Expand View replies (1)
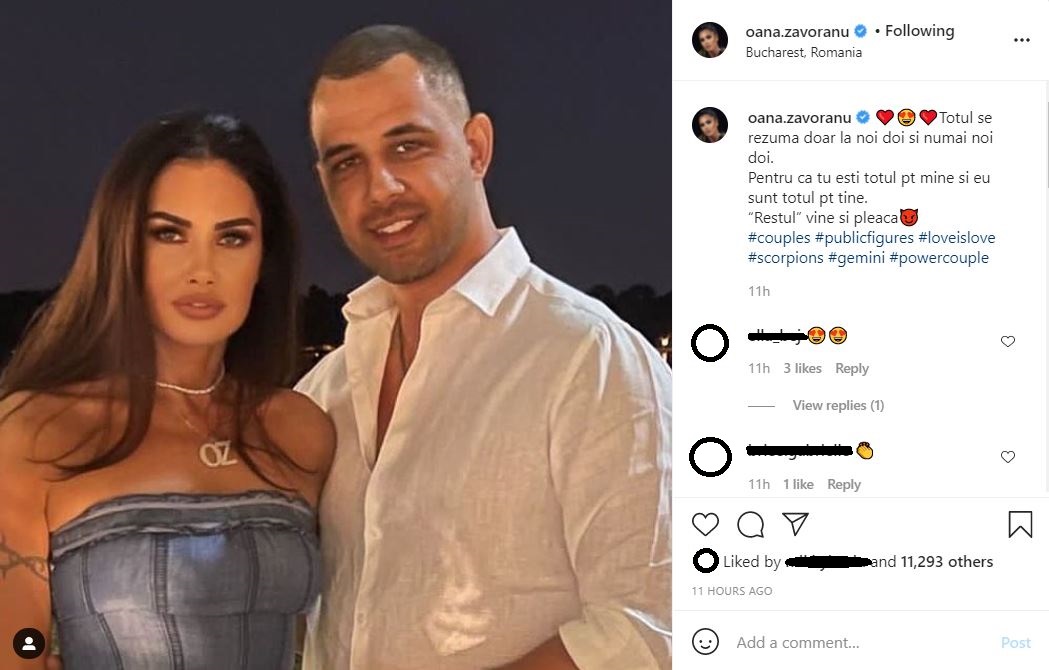 point(838,405)
